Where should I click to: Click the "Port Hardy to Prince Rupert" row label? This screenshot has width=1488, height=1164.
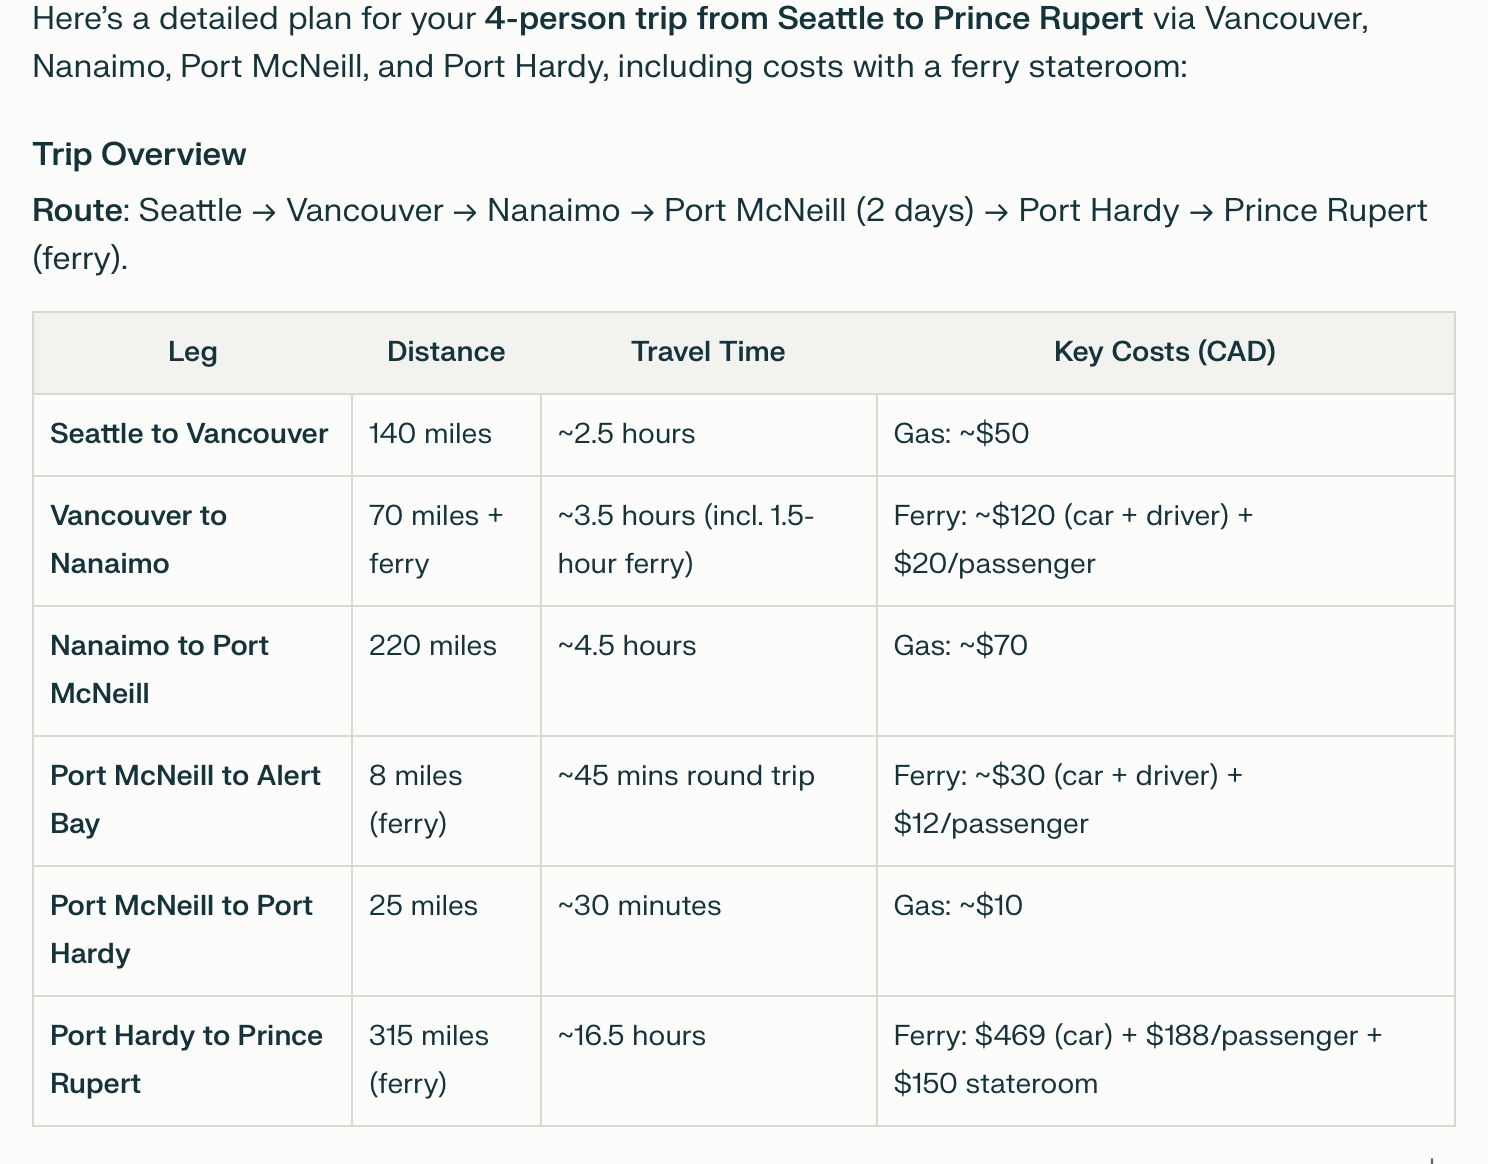[x=186, y=1059]
